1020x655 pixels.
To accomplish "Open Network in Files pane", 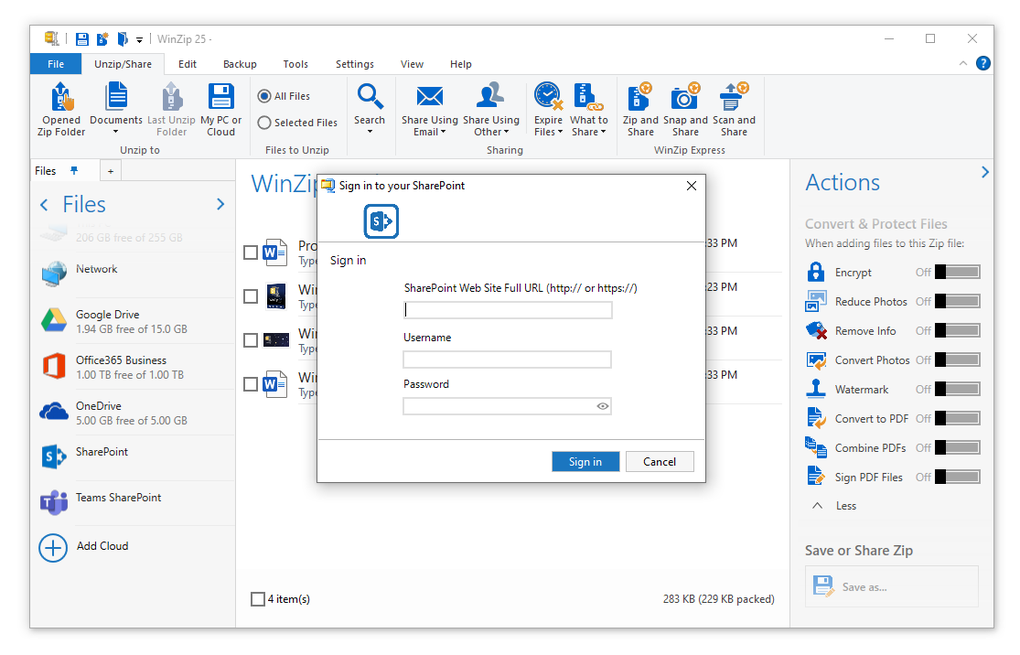I will coord(135,275).
